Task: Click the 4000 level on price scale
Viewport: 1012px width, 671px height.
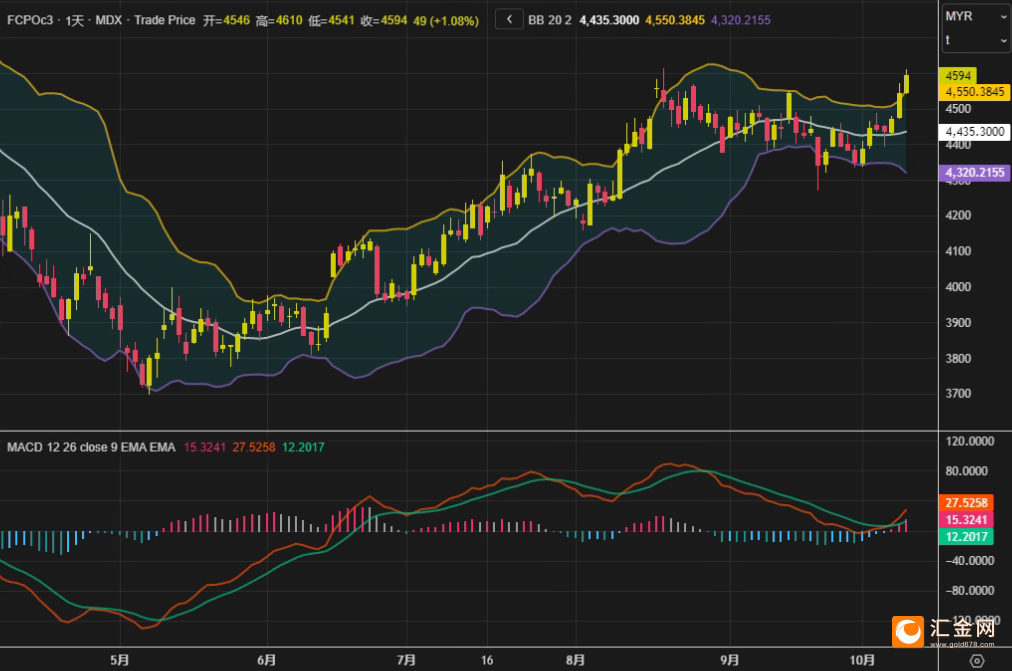Action: [958, 287]
